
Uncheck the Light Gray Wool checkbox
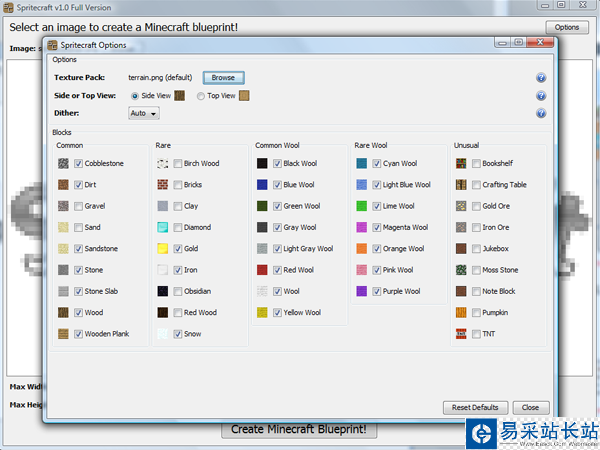277,249
